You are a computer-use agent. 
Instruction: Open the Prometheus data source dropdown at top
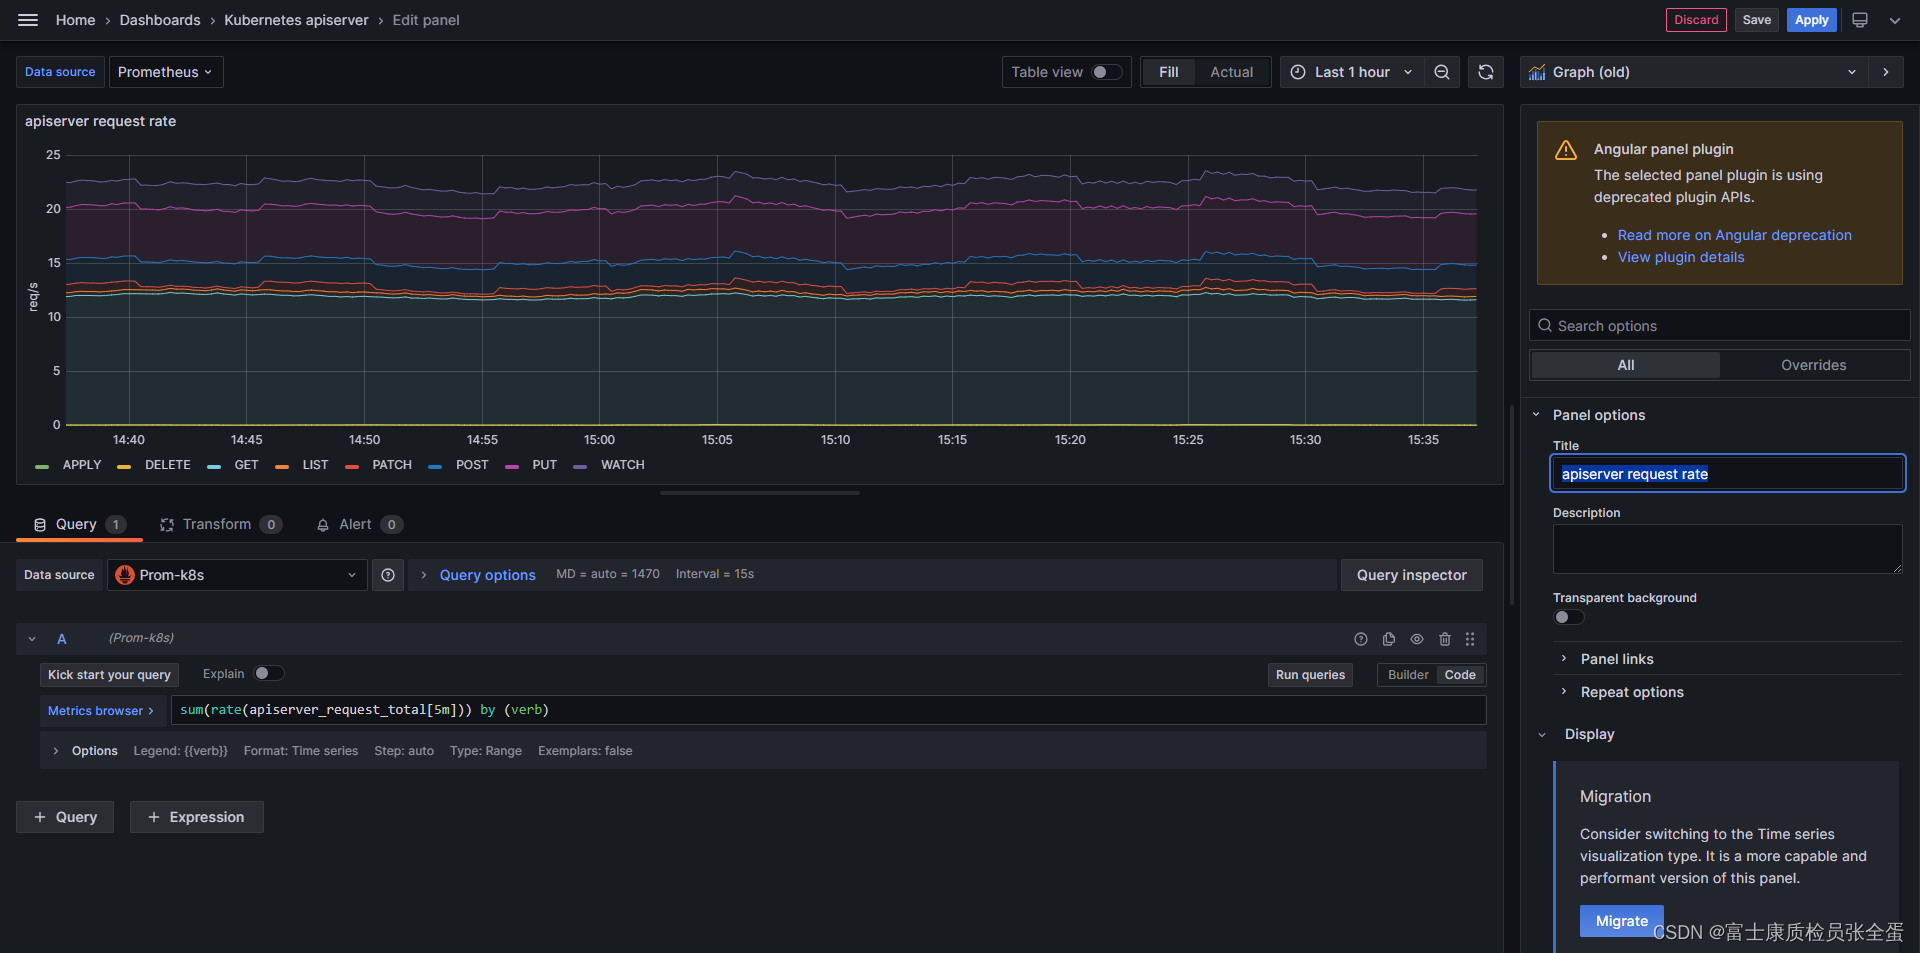[x=166, y=72]
